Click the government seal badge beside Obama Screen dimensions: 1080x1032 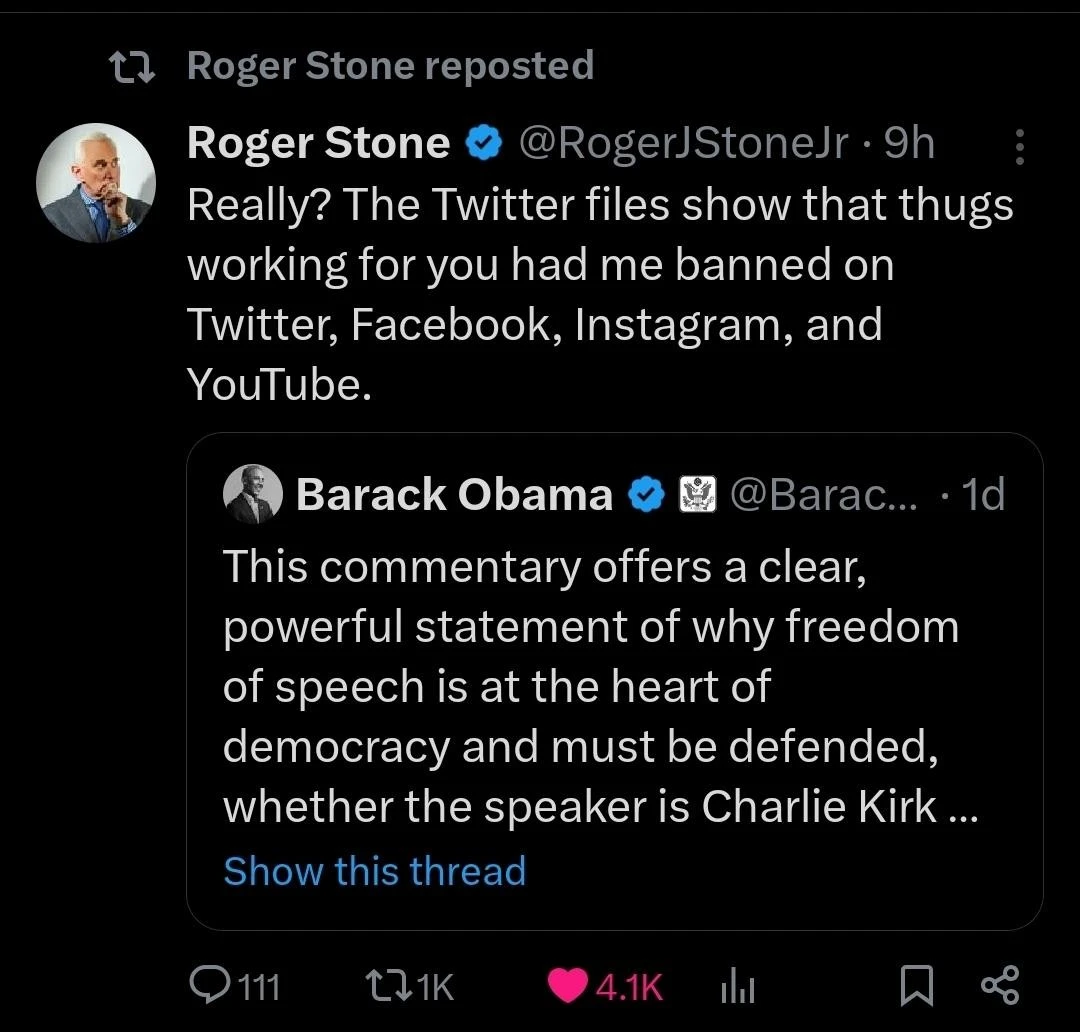click(x=697, y=494)
